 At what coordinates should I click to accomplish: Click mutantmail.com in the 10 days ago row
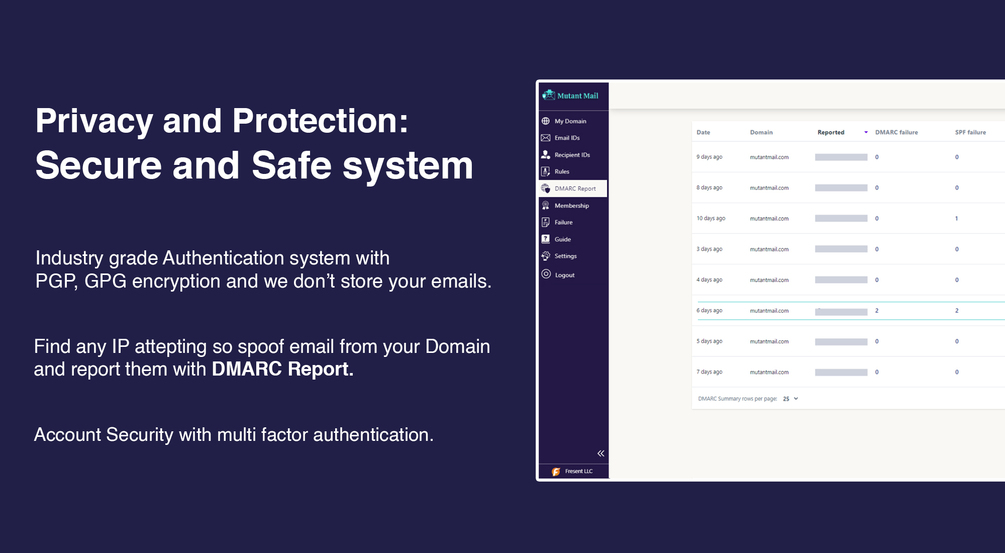point(769,219)
